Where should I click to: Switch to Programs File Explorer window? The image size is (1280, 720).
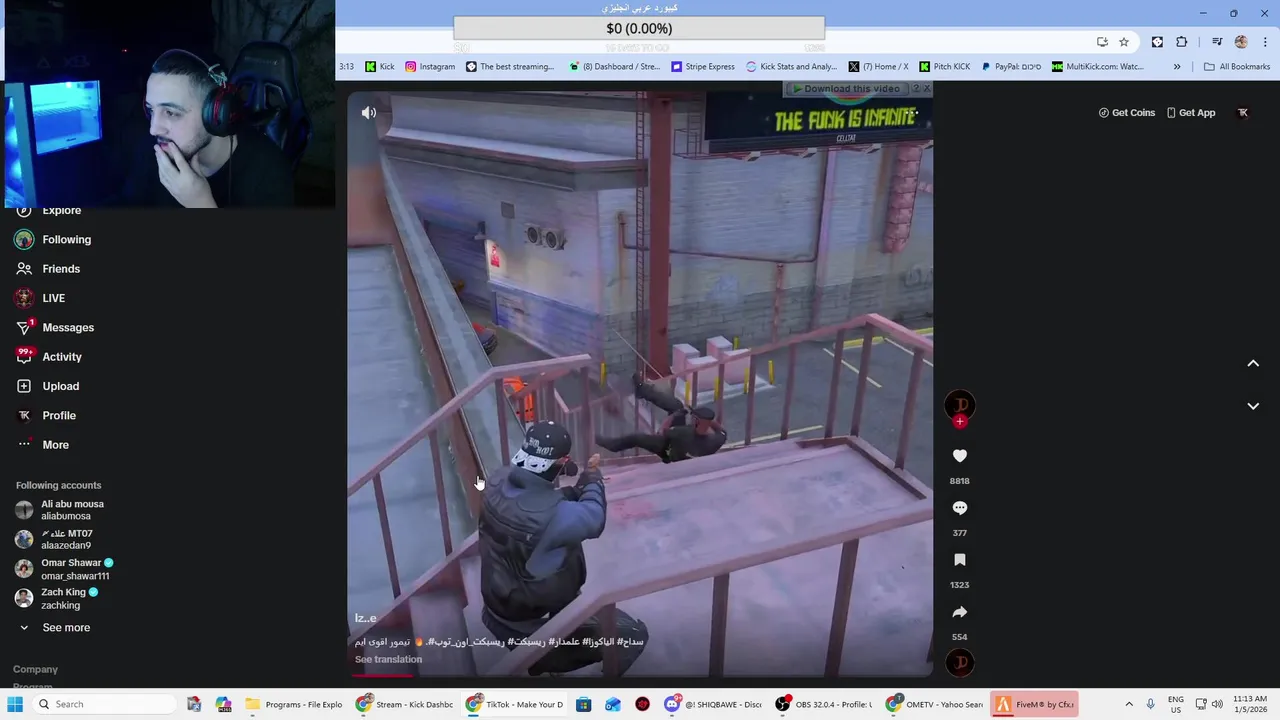point(294,704)
